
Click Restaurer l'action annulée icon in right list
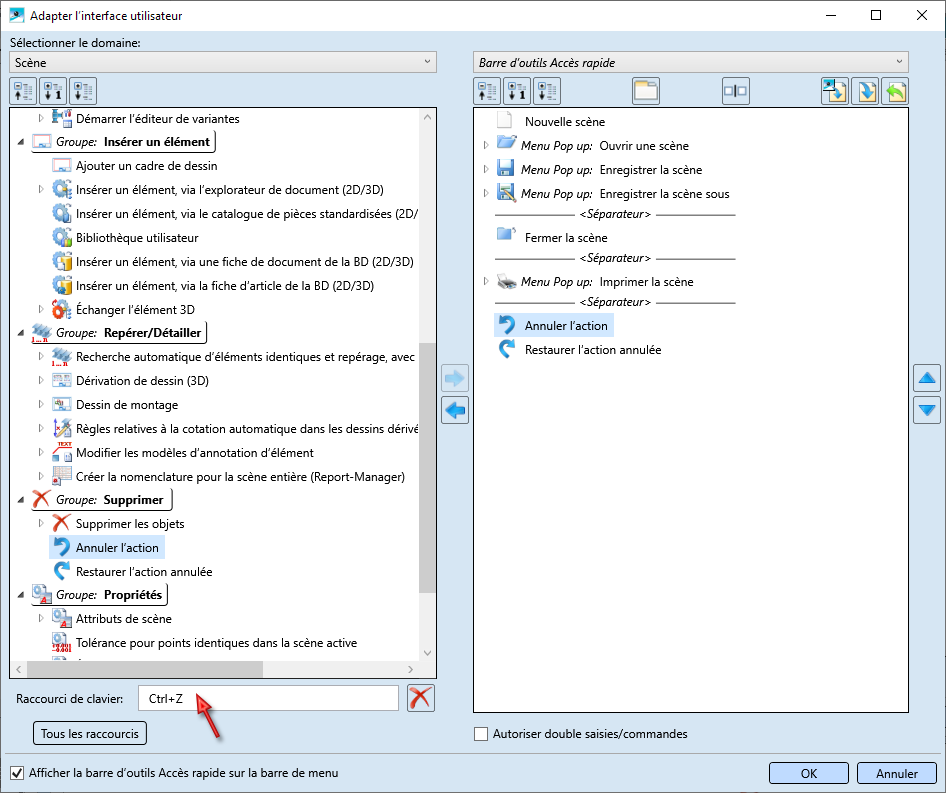click(506, 349)
